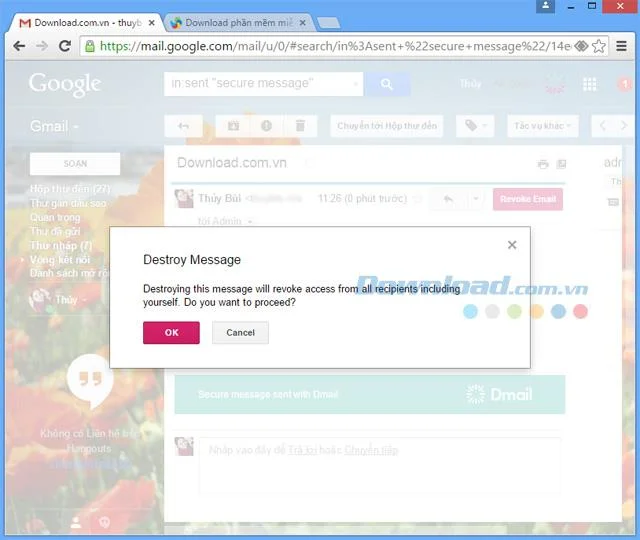Image resolution: width=640 pixels, height=540 pixels.
Task: Close the Download phần mềm tab
Action: [302, 23]
